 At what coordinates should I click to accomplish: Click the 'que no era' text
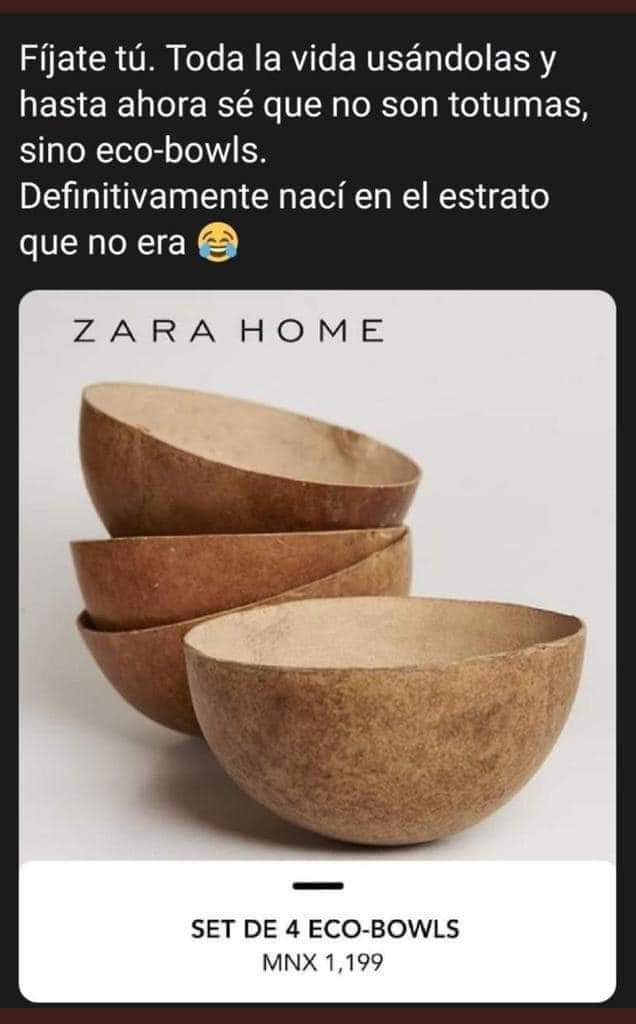pyautogui.click(x=103, y=245)
